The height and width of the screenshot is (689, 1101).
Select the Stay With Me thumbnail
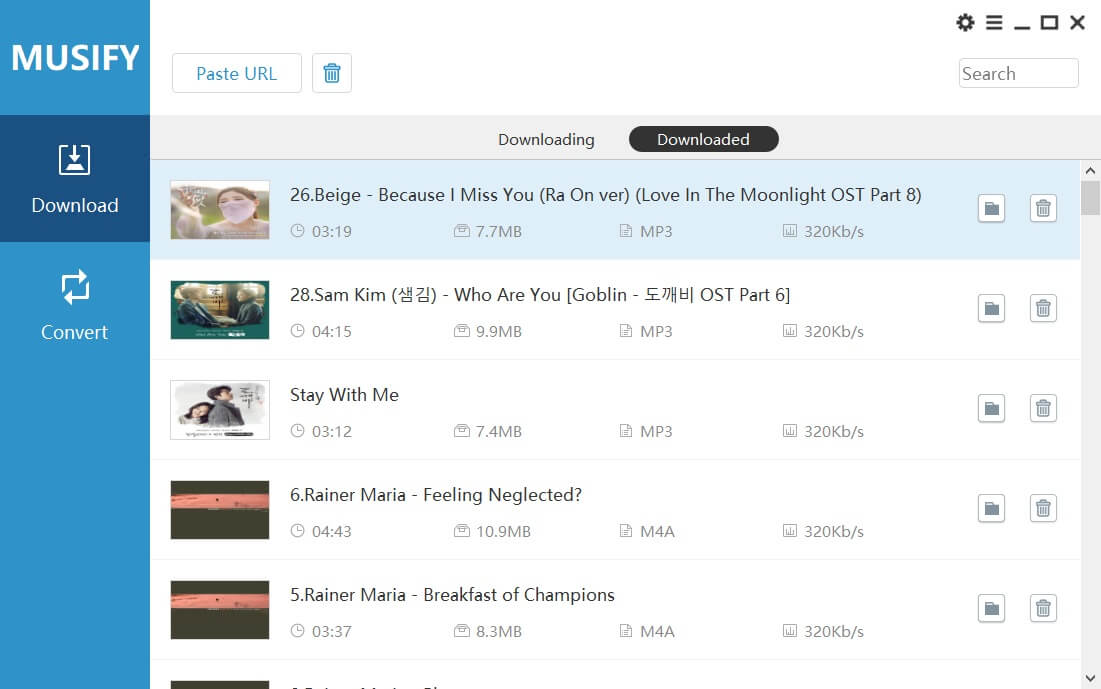[220, 410]
